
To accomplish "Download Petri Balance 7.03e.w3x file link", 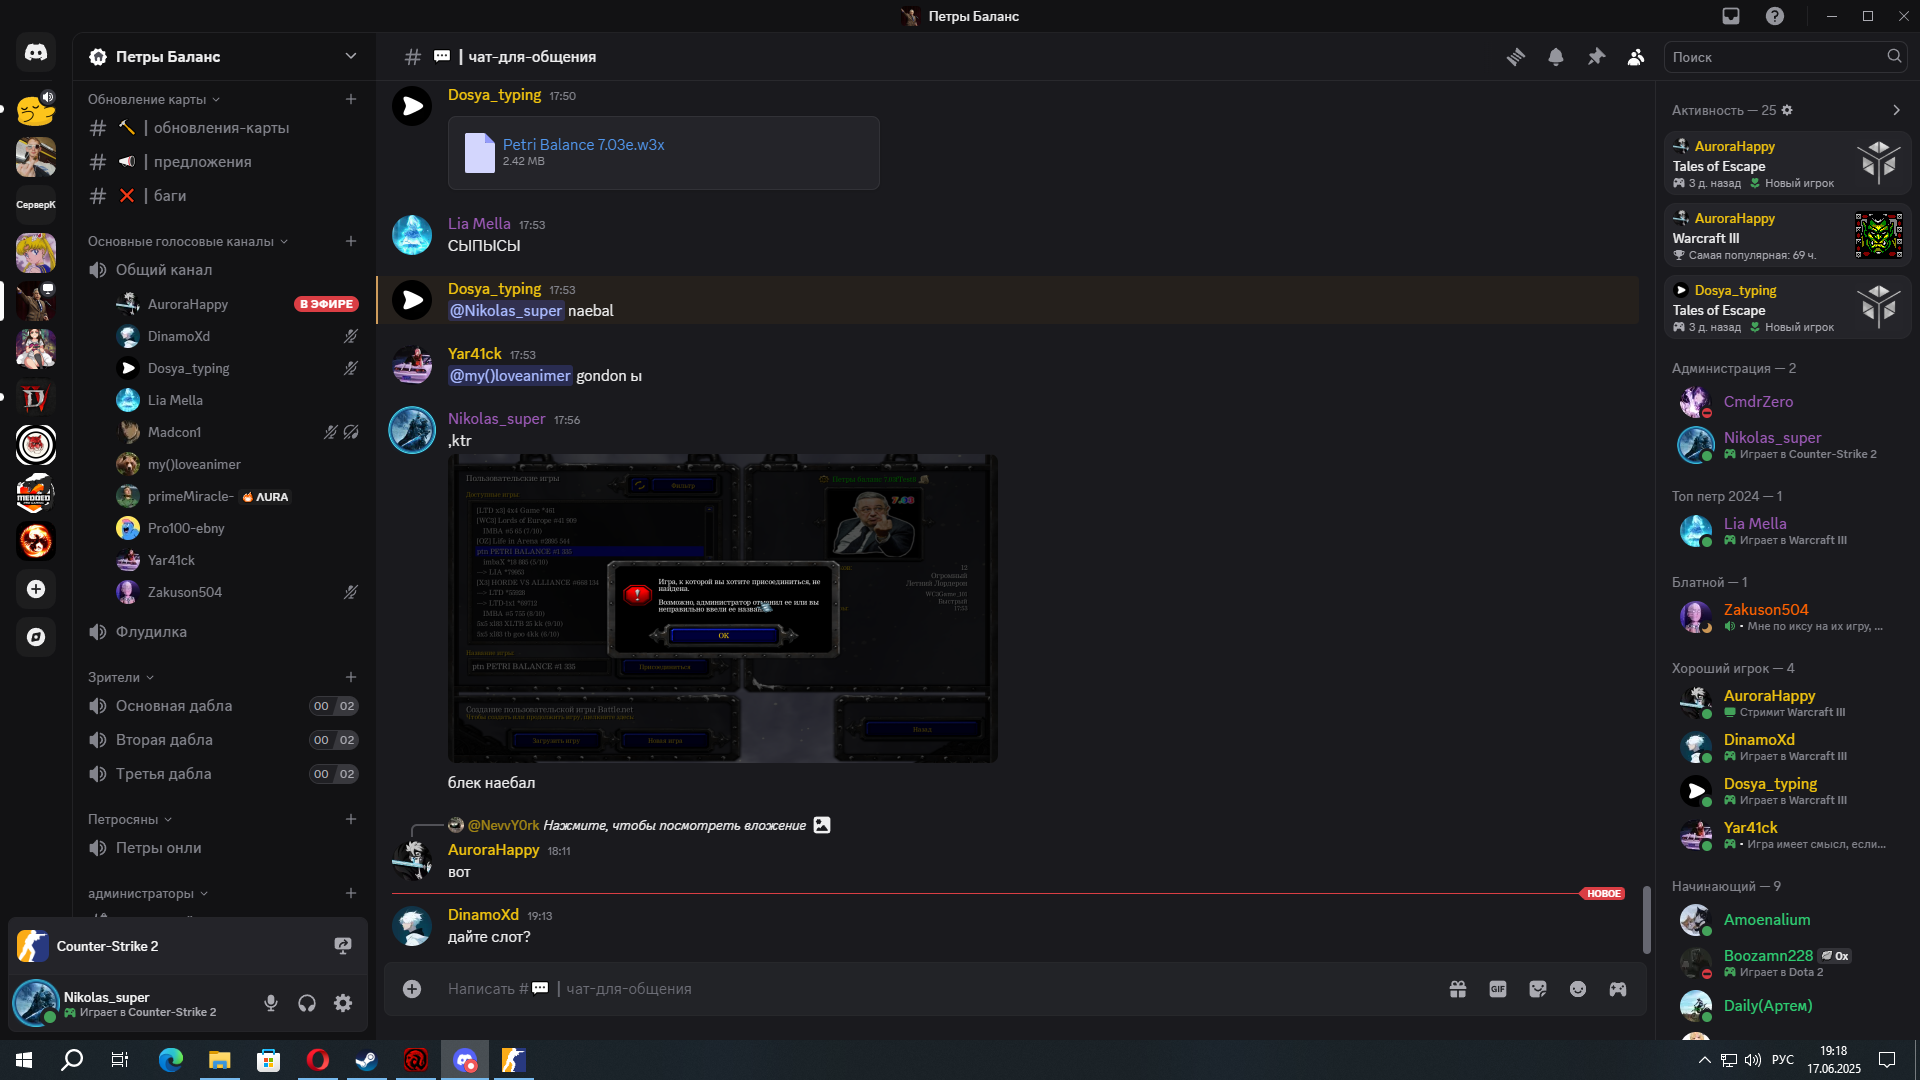I will pyautogui.click(x=583, y=144).
